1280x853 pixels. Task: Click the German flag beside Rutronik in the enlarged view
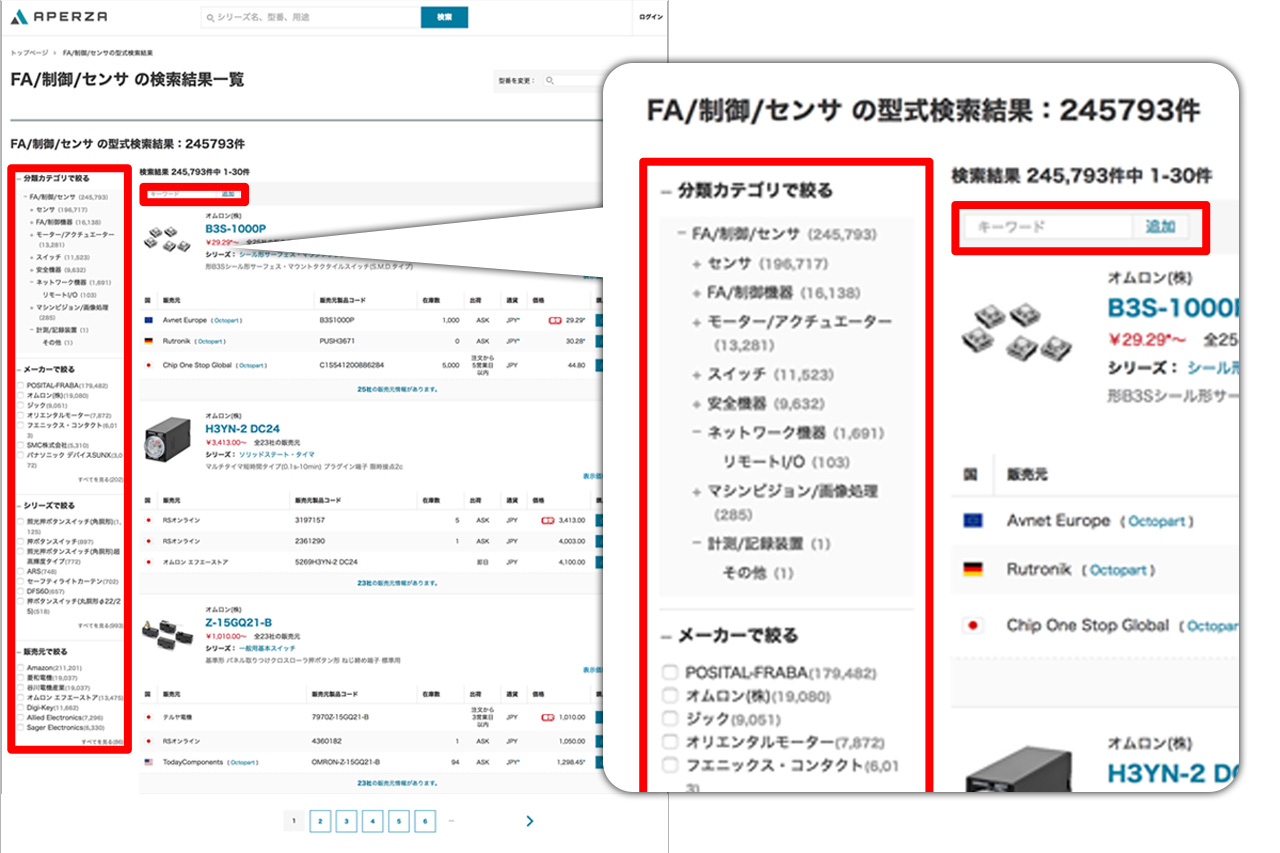[x=972, y=569]
